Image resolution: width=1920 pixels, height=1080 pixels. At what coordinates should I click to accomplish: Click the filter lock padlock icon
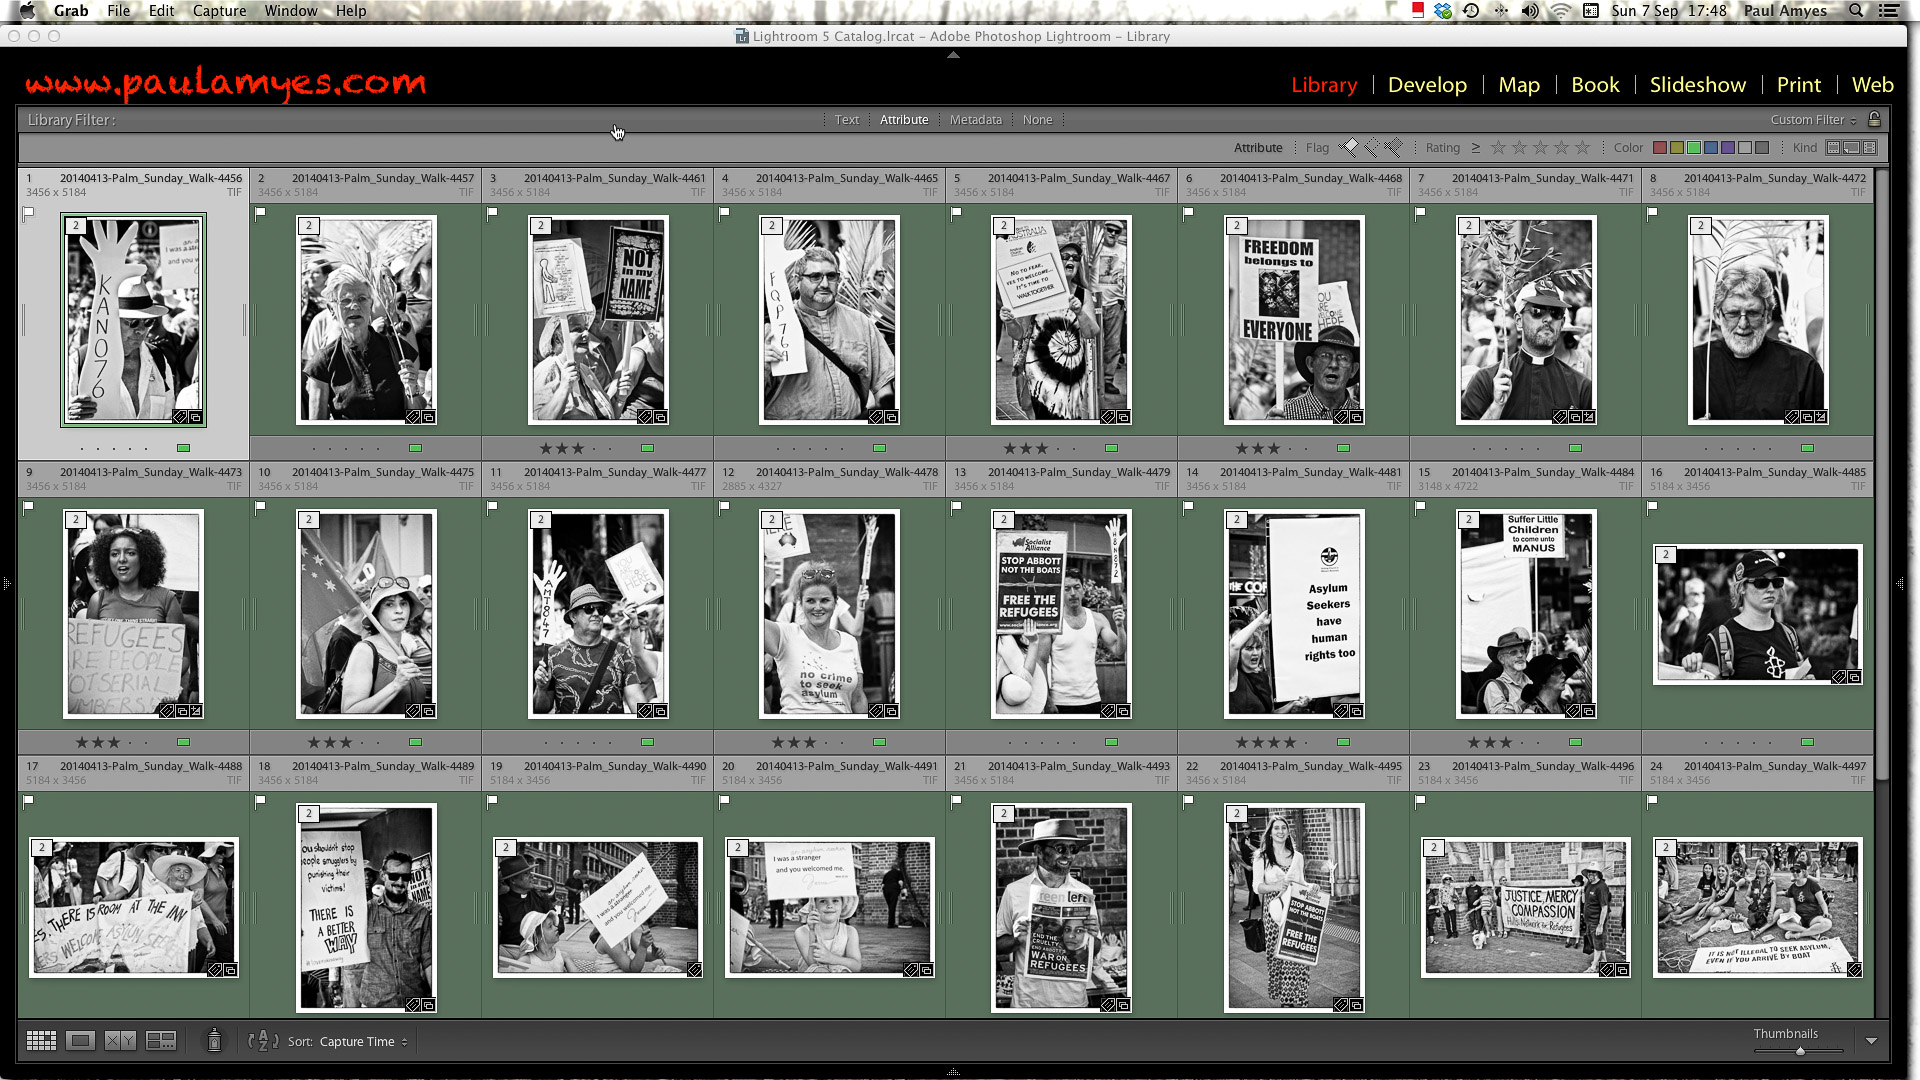(x=1875, y=119)
